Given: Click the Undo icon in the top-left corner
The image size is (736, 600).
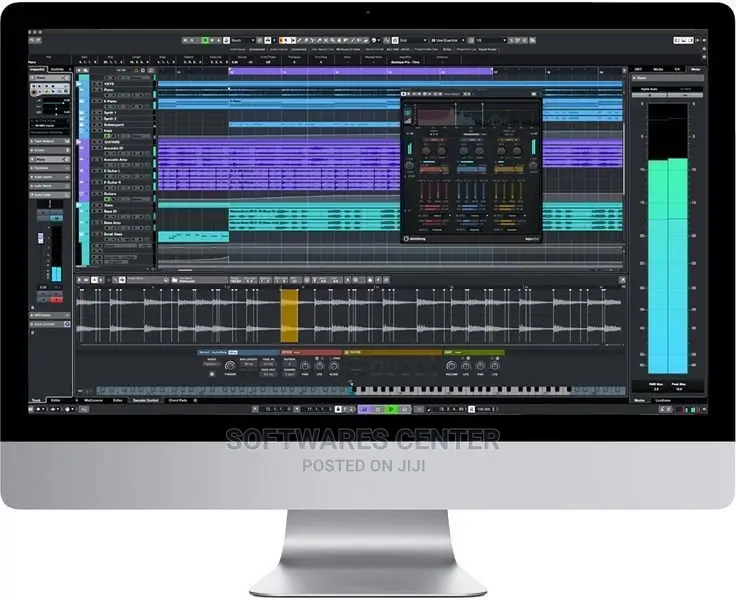Looking at the screenshot, I should coord(32,40).
